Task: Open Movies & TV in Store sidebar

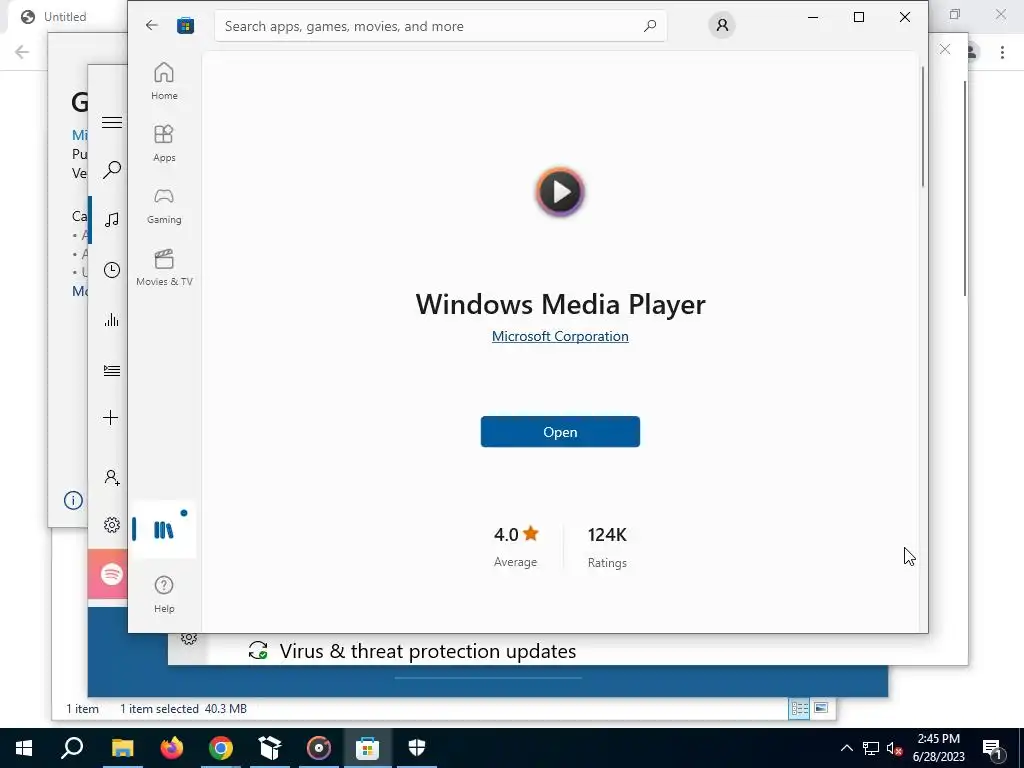Action: 164,267
